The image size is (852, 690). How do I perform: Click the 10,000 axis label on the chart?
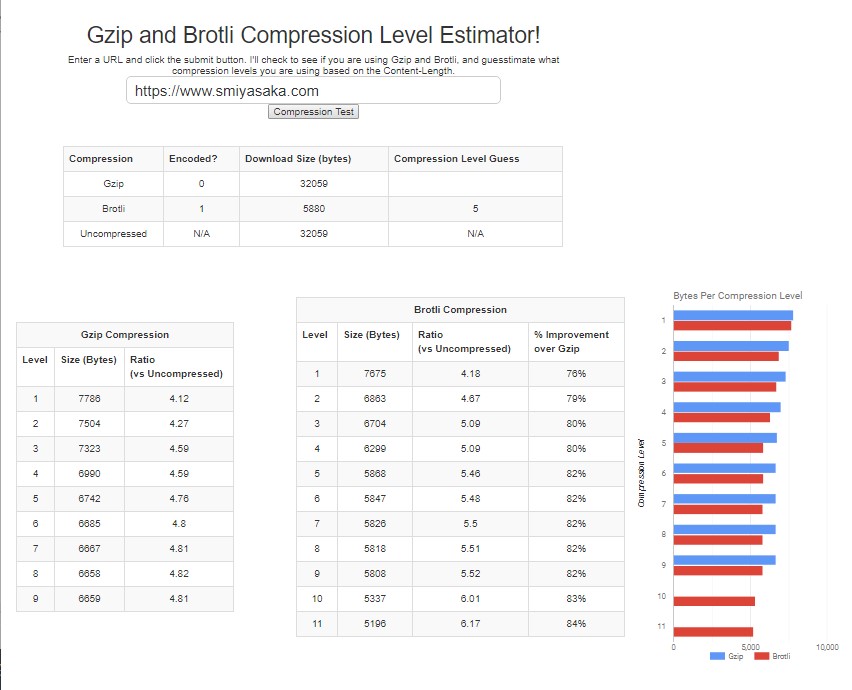[x=827, y=647]
